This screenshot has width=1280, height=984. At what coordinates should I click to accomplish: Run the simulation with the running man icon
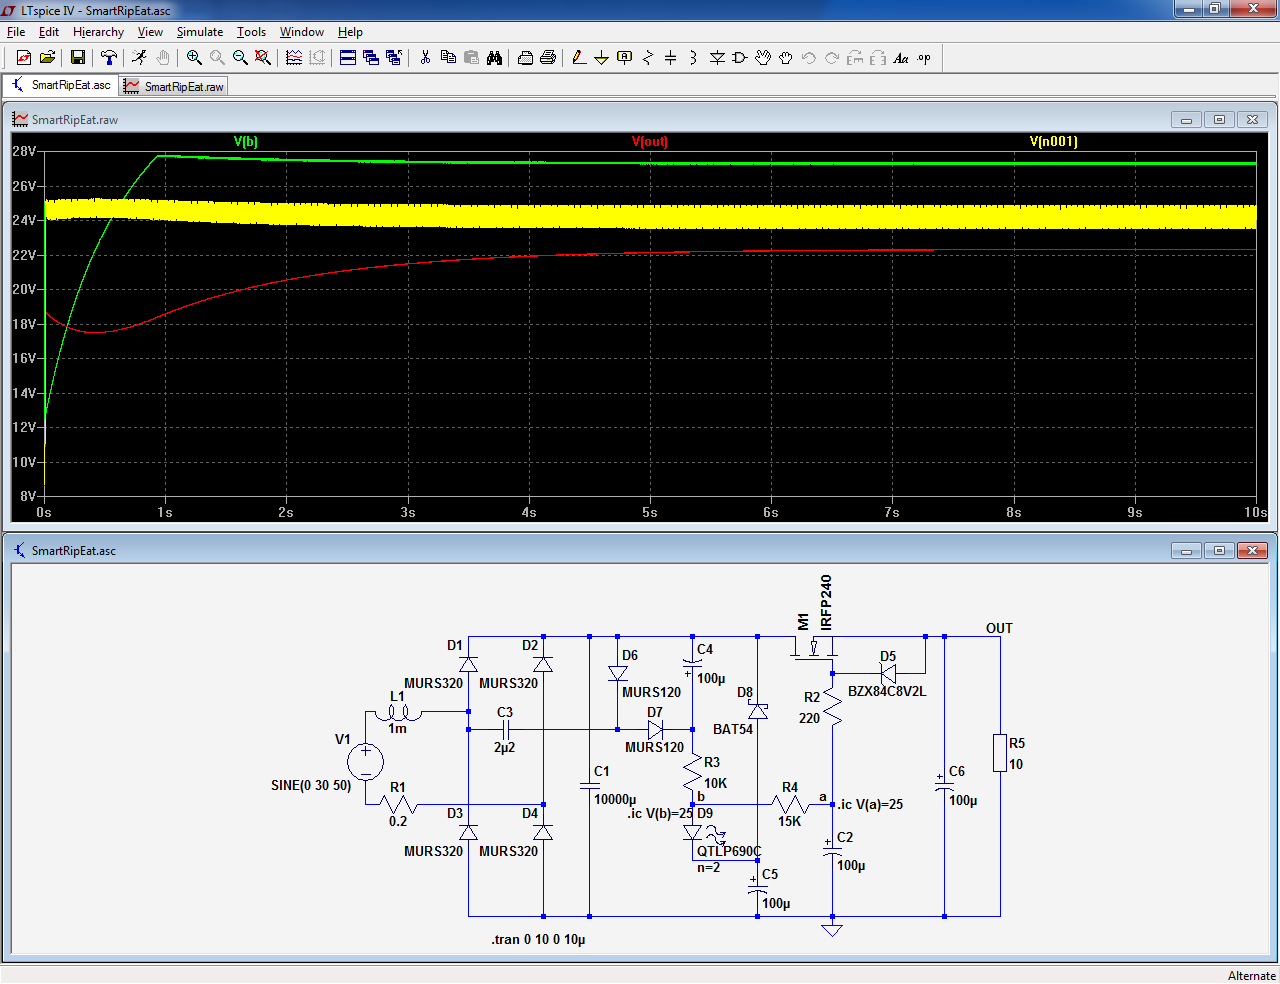(x=139, y=58)
